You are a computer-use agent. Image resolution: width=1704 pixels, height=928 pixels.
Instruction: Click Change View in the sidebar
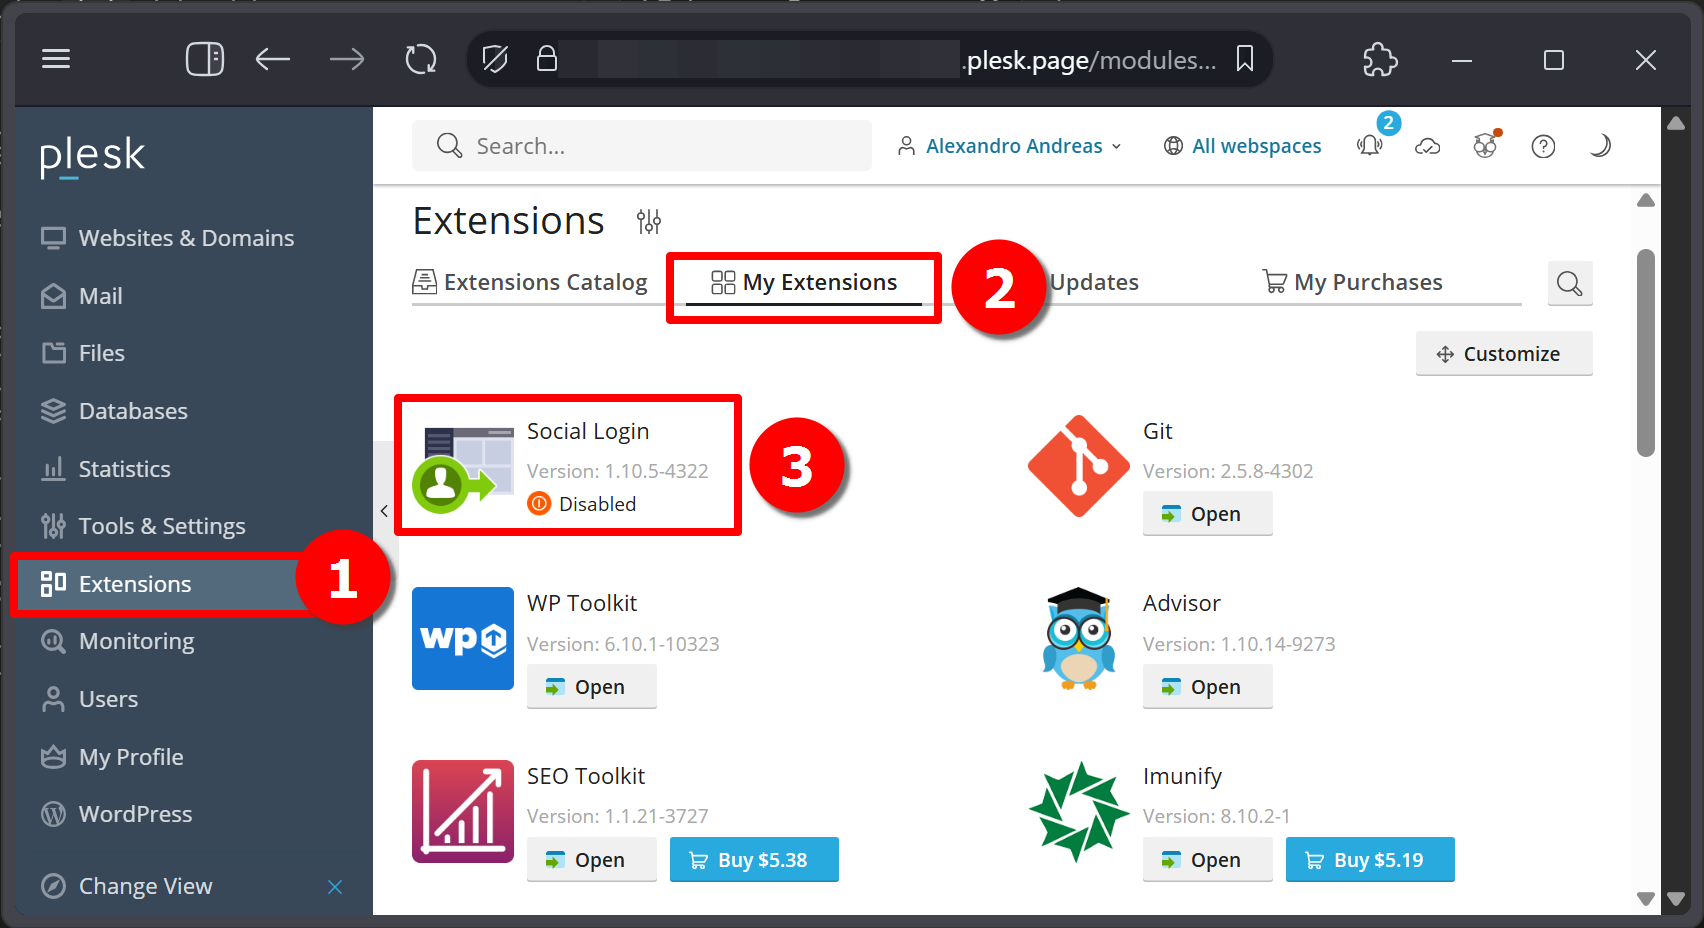pos(145,886)
